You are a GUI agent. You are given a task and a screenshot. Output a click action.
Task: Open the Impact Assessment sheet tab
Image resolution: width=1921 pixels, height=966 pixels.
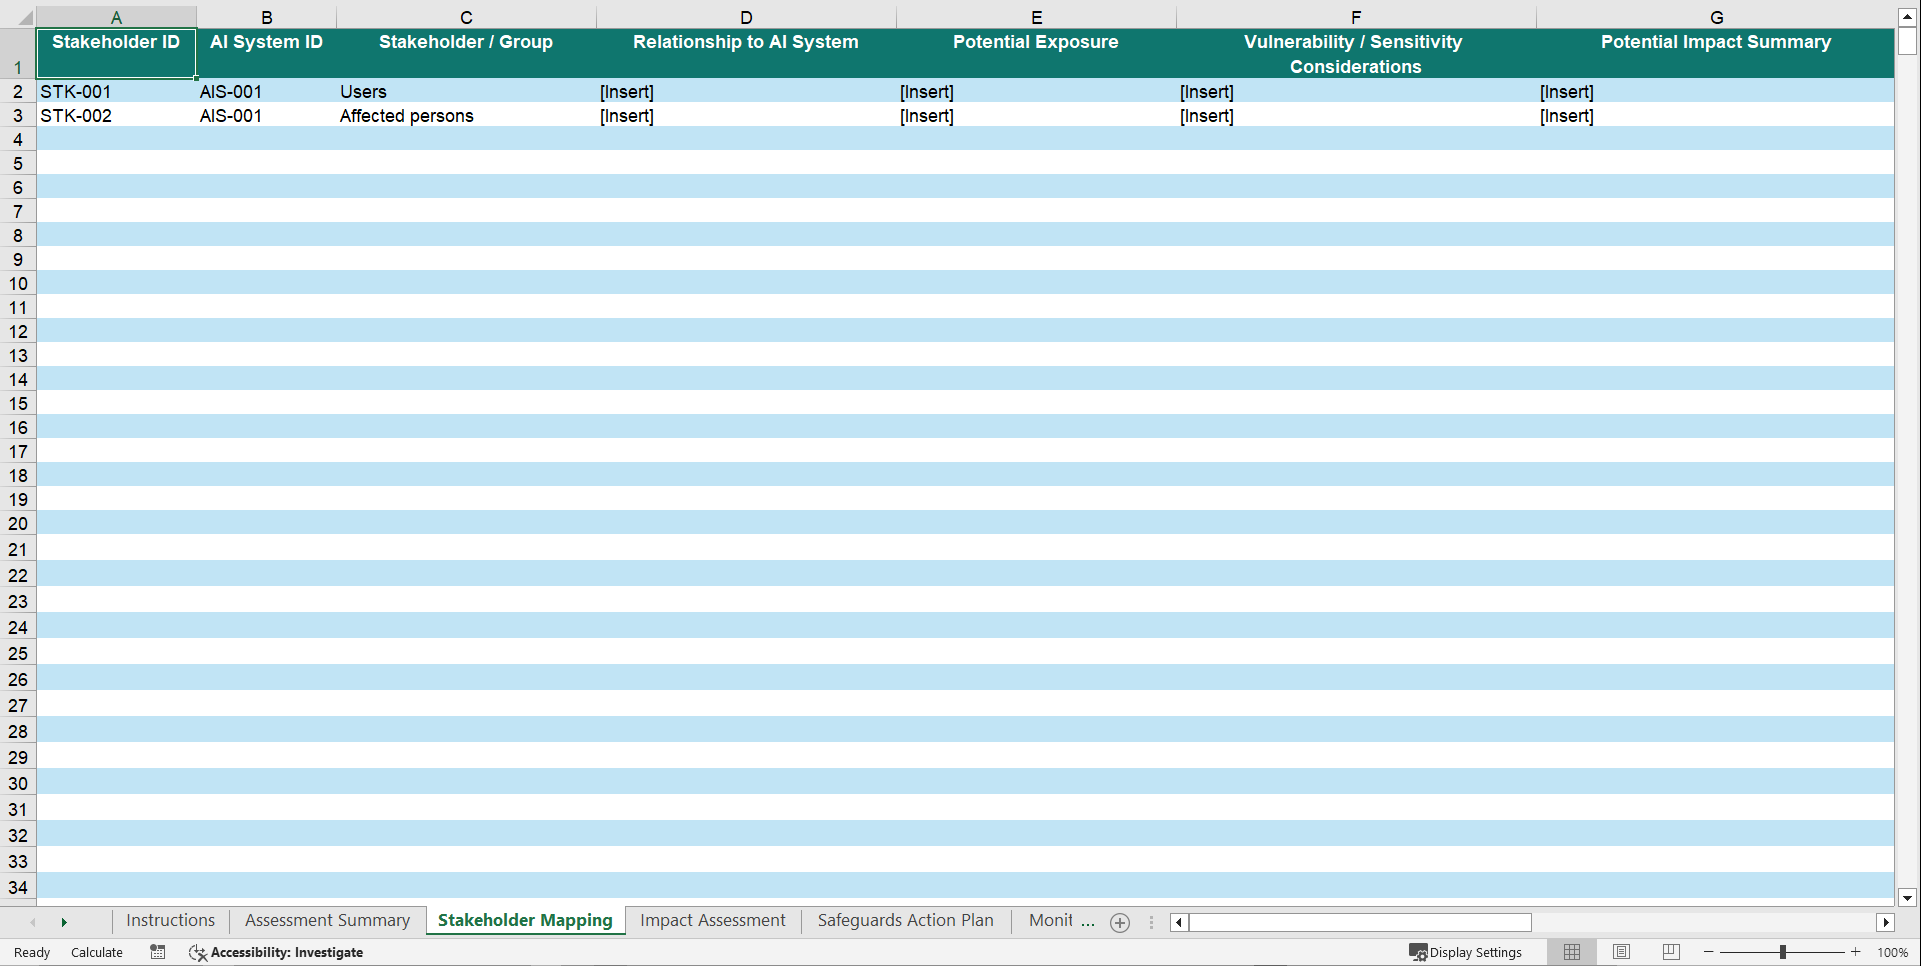tap(713, 921)
